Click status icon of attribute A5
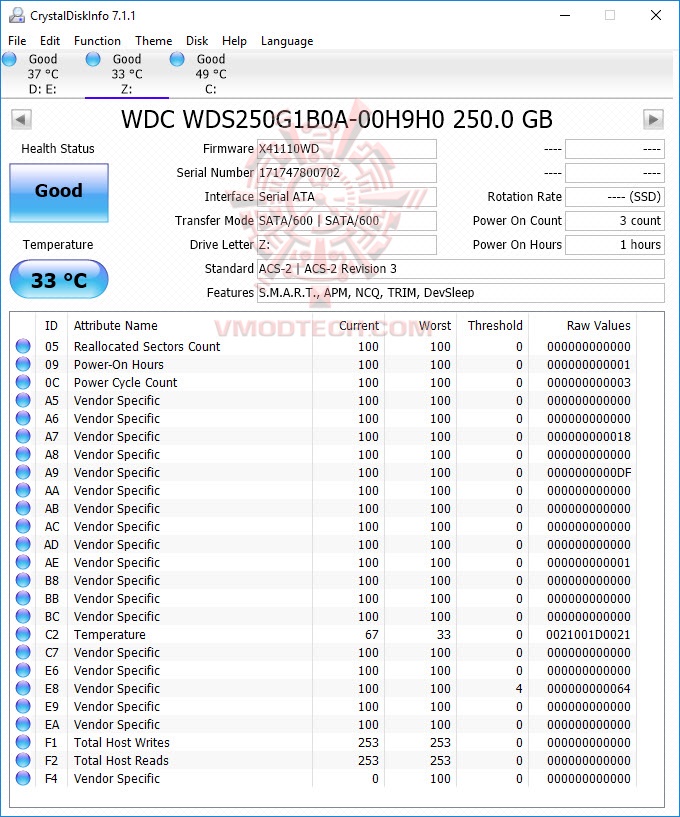 23,400
